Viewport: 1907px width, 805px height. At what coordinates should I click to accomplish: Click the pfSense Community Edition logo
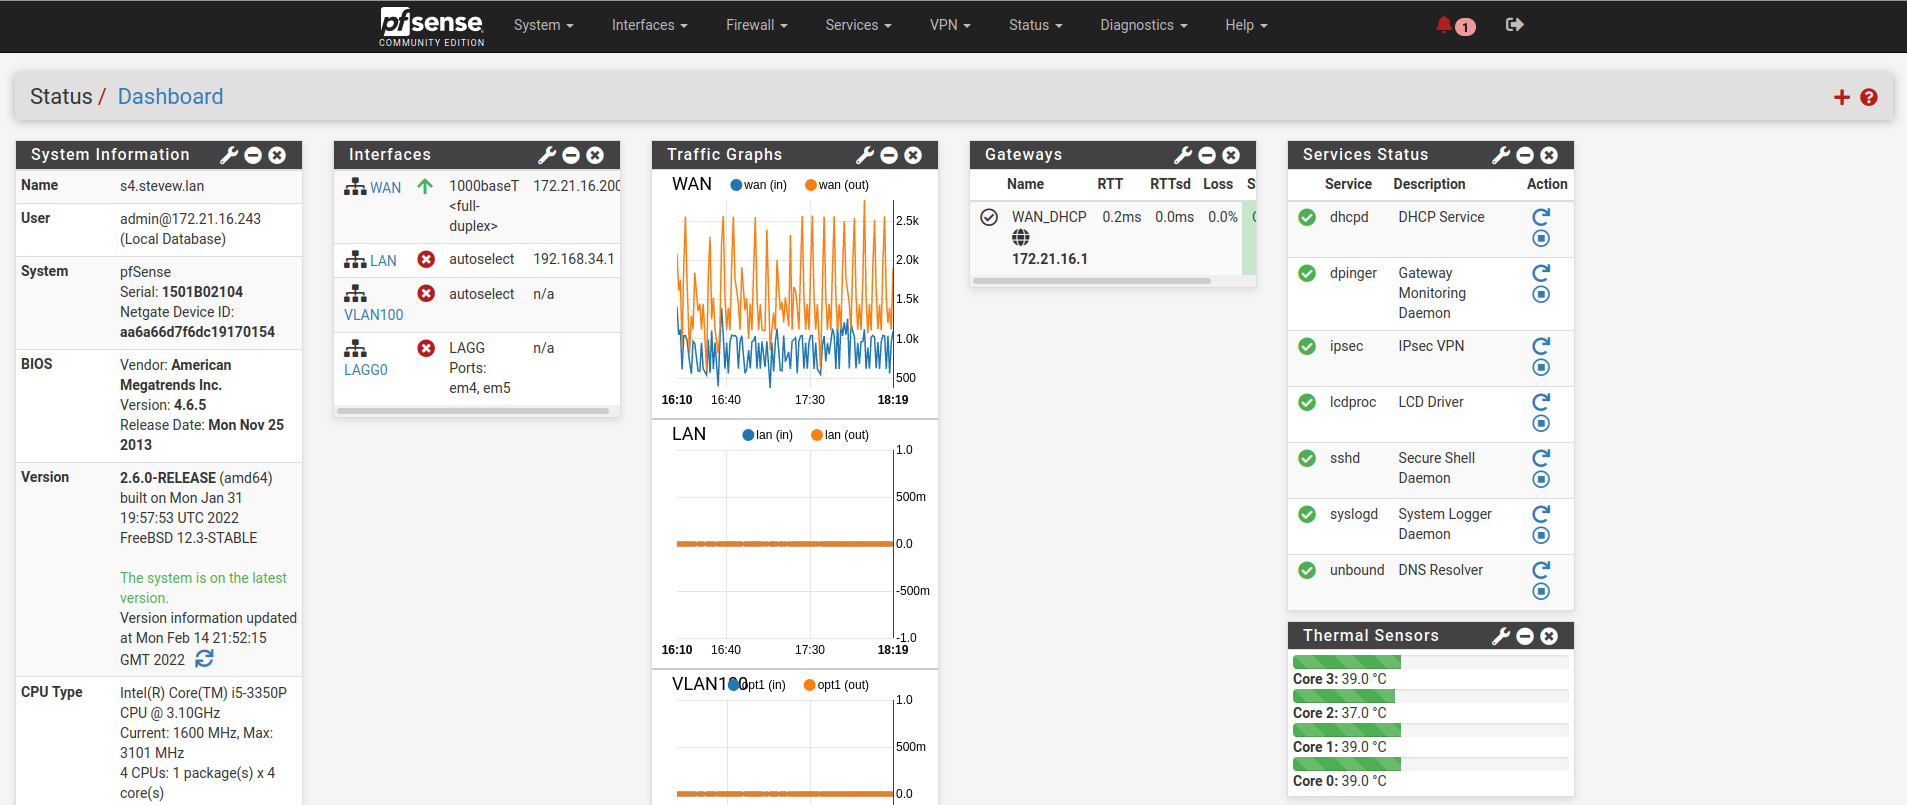coord(432,26)
